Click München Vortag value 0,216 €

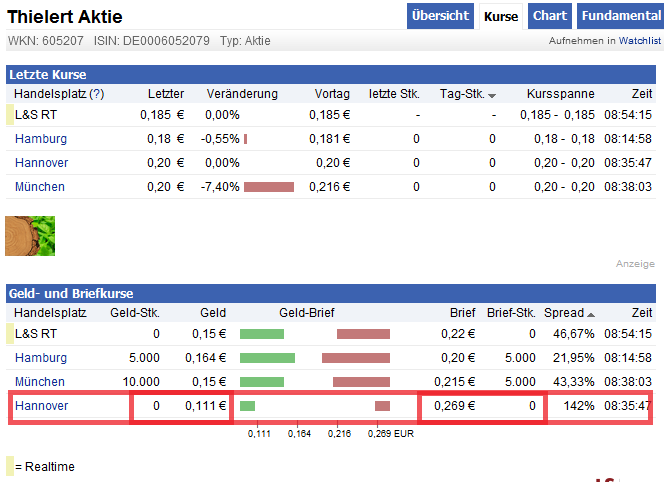(x=329, y=187)
